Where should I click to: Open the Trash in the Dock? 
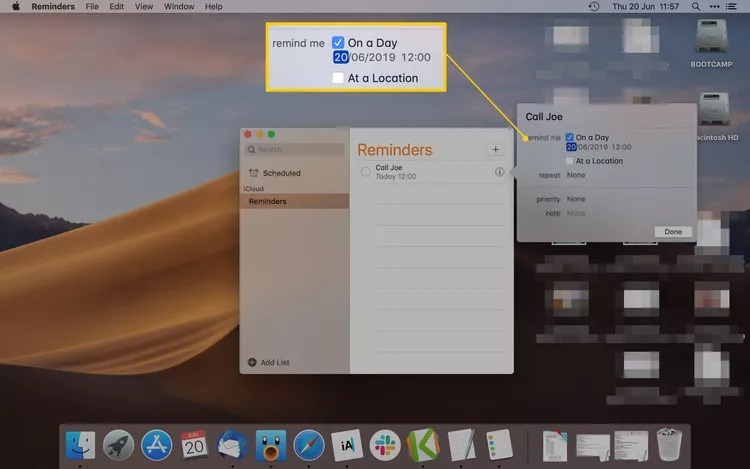(x=669, y=445)
